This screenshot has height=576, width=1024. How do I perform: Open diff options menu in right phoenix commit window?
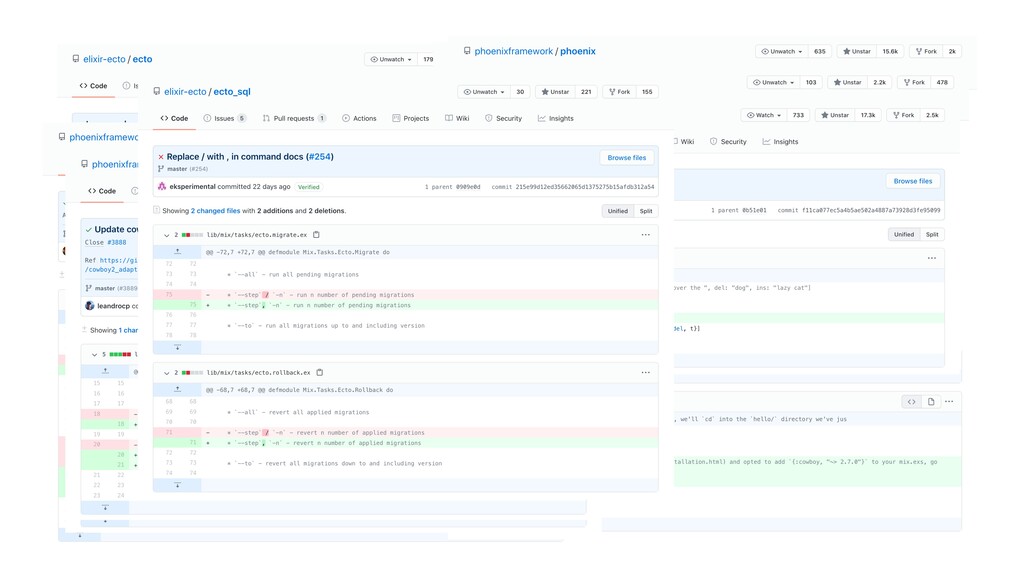931,258
